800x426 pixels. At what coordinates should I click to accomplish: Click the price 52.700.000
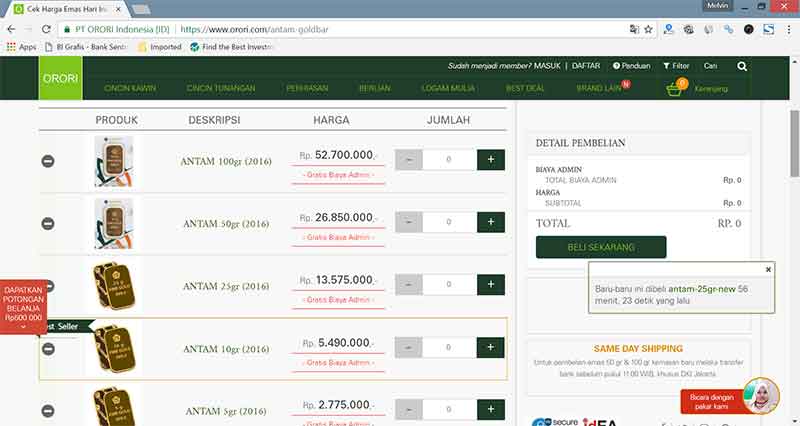point(344,155)
